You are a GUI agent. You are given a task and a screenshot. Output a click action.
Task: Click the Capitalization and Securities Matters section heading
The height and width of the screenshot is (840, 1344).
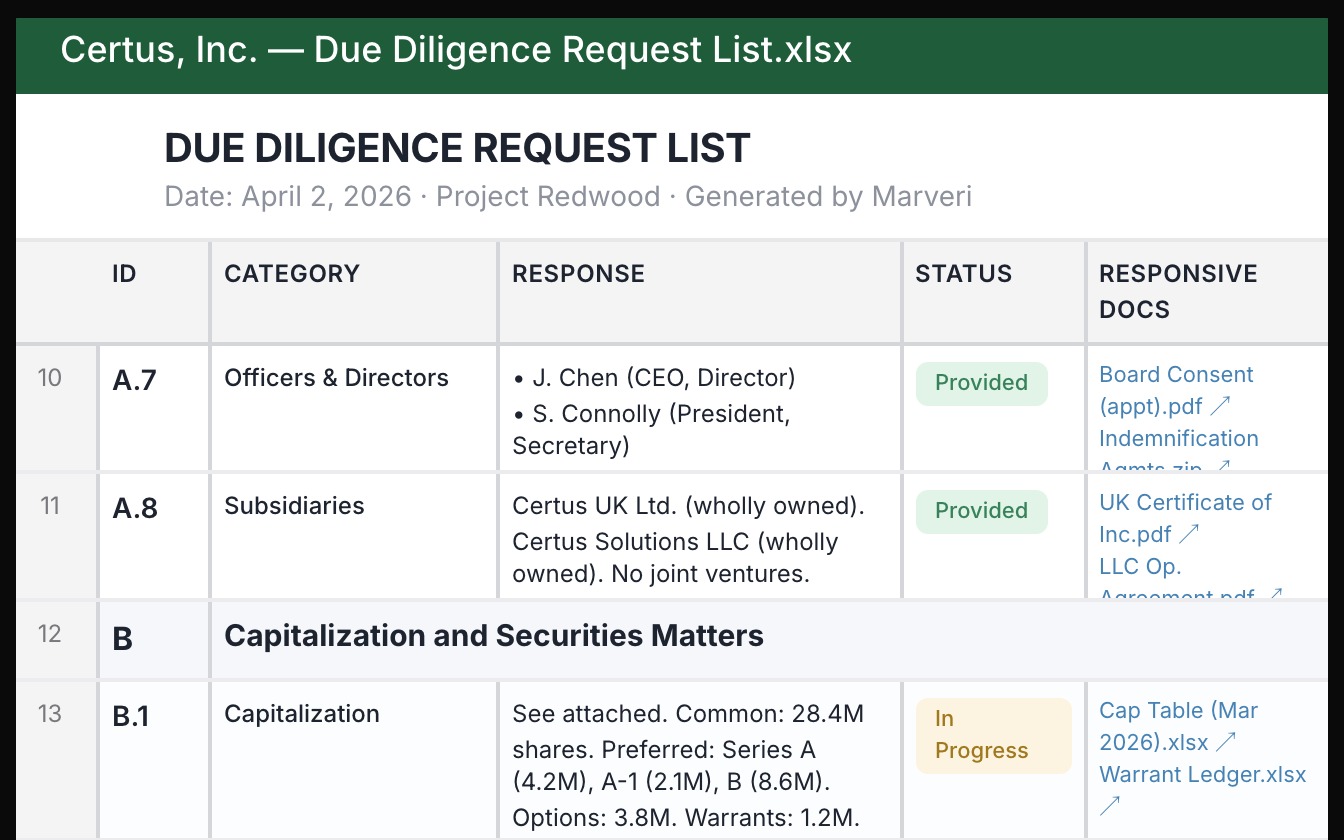[x=494, y=636]
